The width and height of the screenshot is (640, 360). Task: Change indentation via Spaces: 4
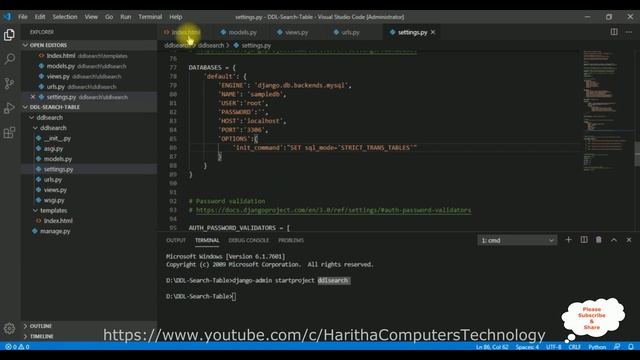pyautogui.click(x=527, y=347)
